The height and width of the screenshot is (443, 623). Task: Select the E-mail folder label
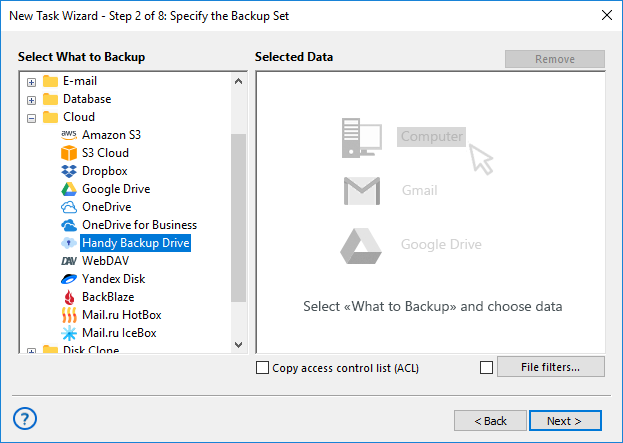click(x=80, y=81)
